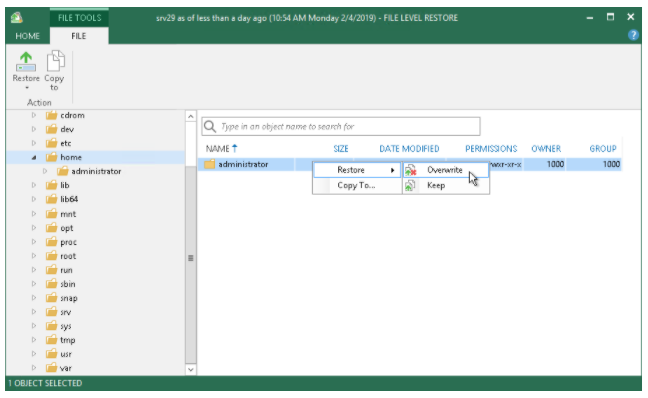Viewport: 648px width, 398px height.
Task: Click the snap folder icon
Action: point(51,298)
